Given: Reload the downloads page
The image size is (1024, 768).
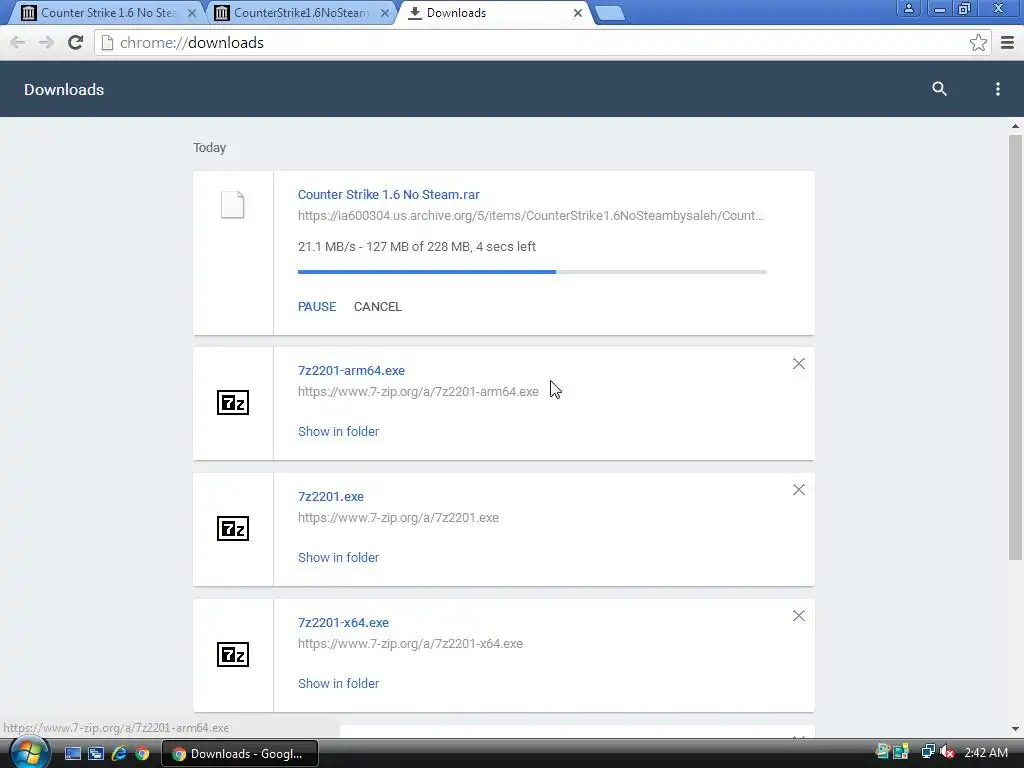Looking at the screenshot, I should 76,42.
